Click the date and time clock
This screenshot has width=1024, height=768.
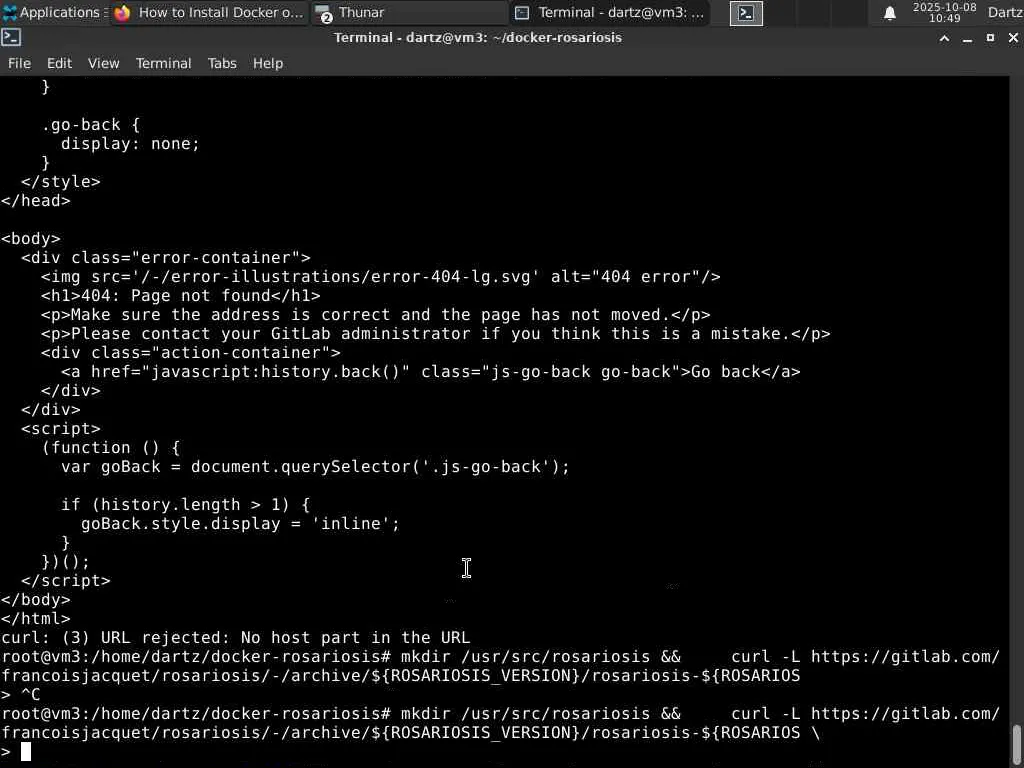(944, 12)
